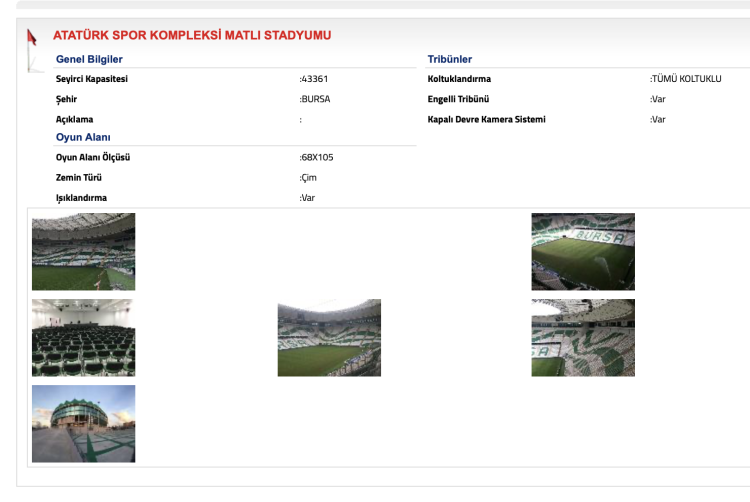Select the 43361 capacity value

click(x=314, y=79)
